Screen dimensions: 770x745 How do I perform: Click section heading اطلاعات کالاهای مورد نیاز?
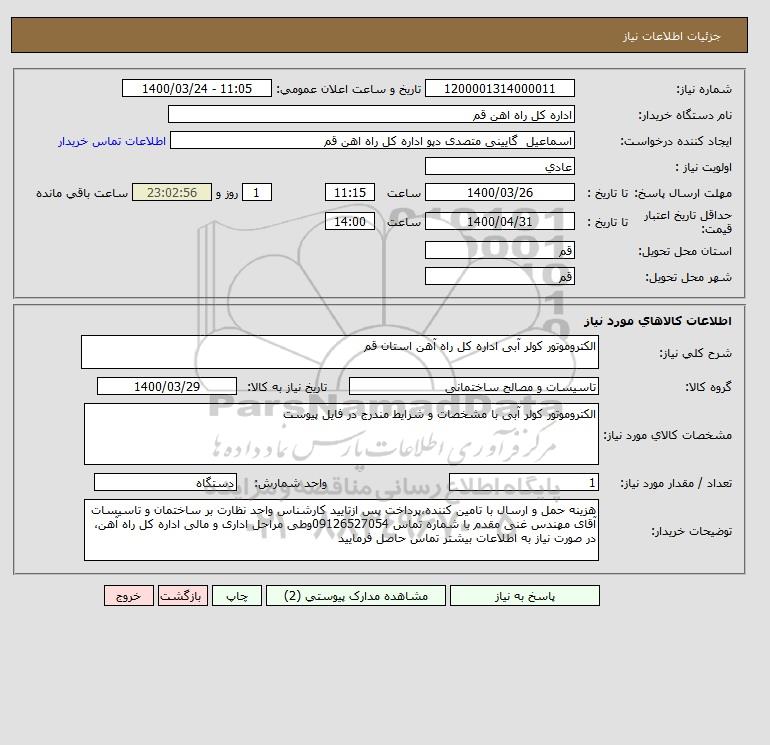[658, 321]
